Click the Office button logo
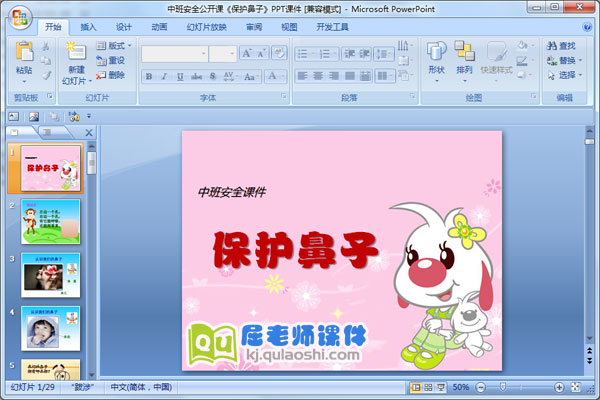 [20, 18]
